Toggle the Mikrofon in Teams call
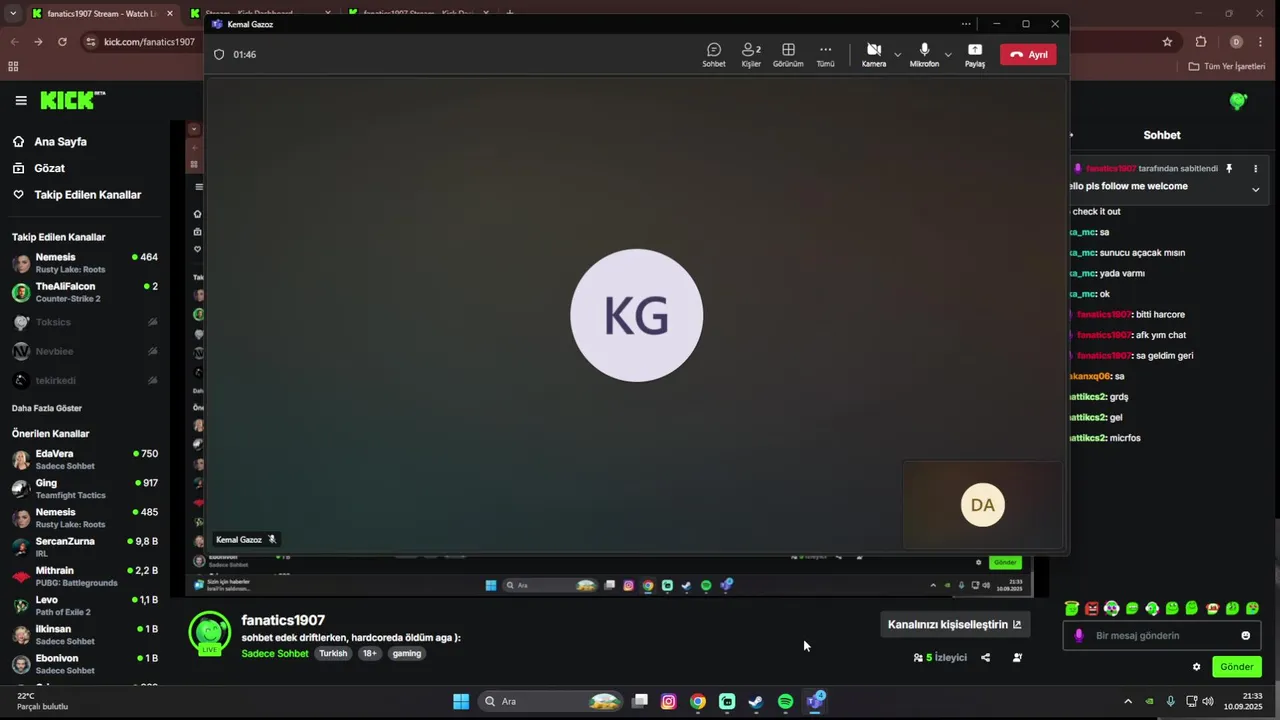The height and width of the screenshot is (720, 1280). click(924, 55)
